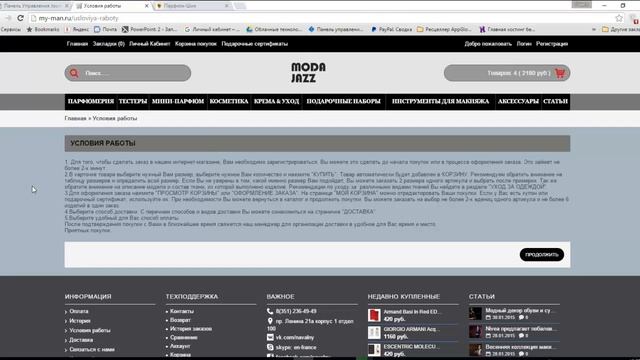
Task: Click the Логин link
Action: (524, 44)
